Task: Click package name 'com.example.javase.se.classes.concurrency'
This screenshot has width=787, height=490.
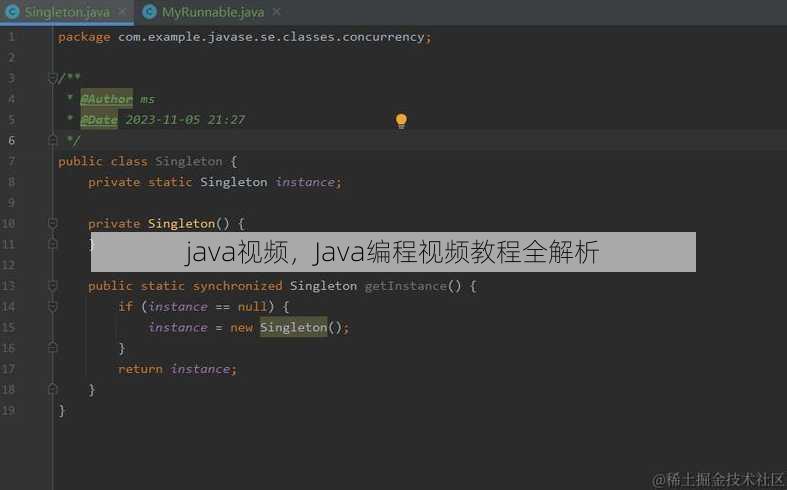Action: point(271,37)
